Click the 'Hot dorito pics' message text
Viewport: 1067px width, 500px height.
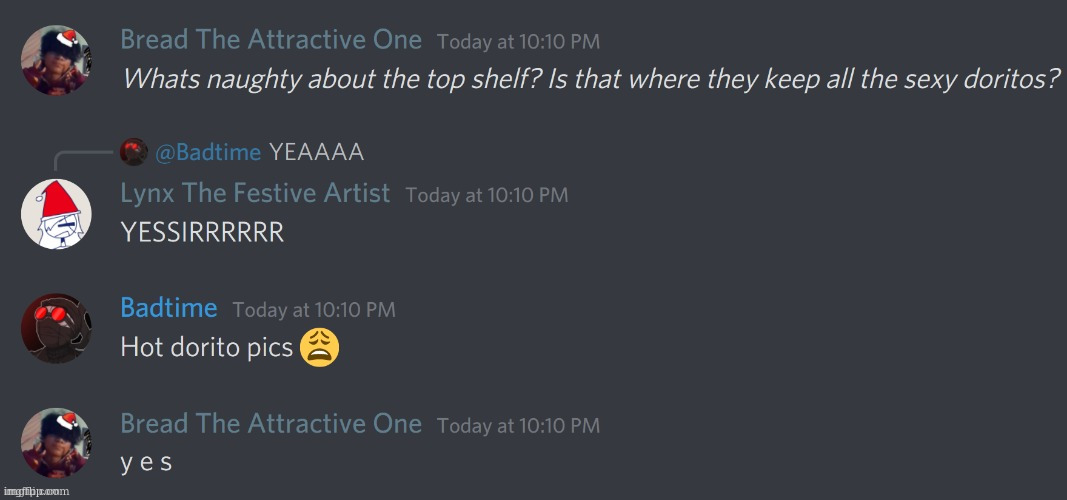(206, 348)
